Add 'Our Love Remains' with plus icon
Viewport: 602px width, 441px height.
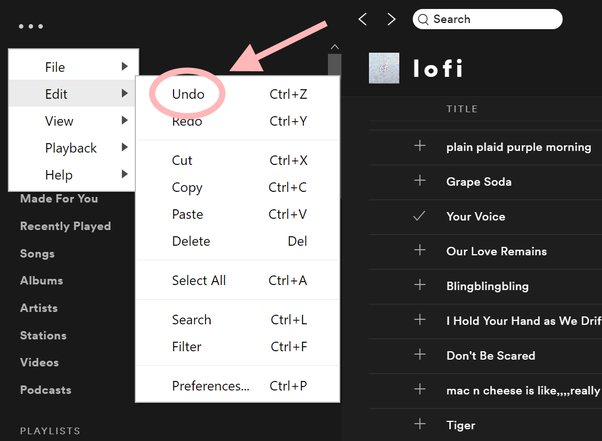click(420, 250)
